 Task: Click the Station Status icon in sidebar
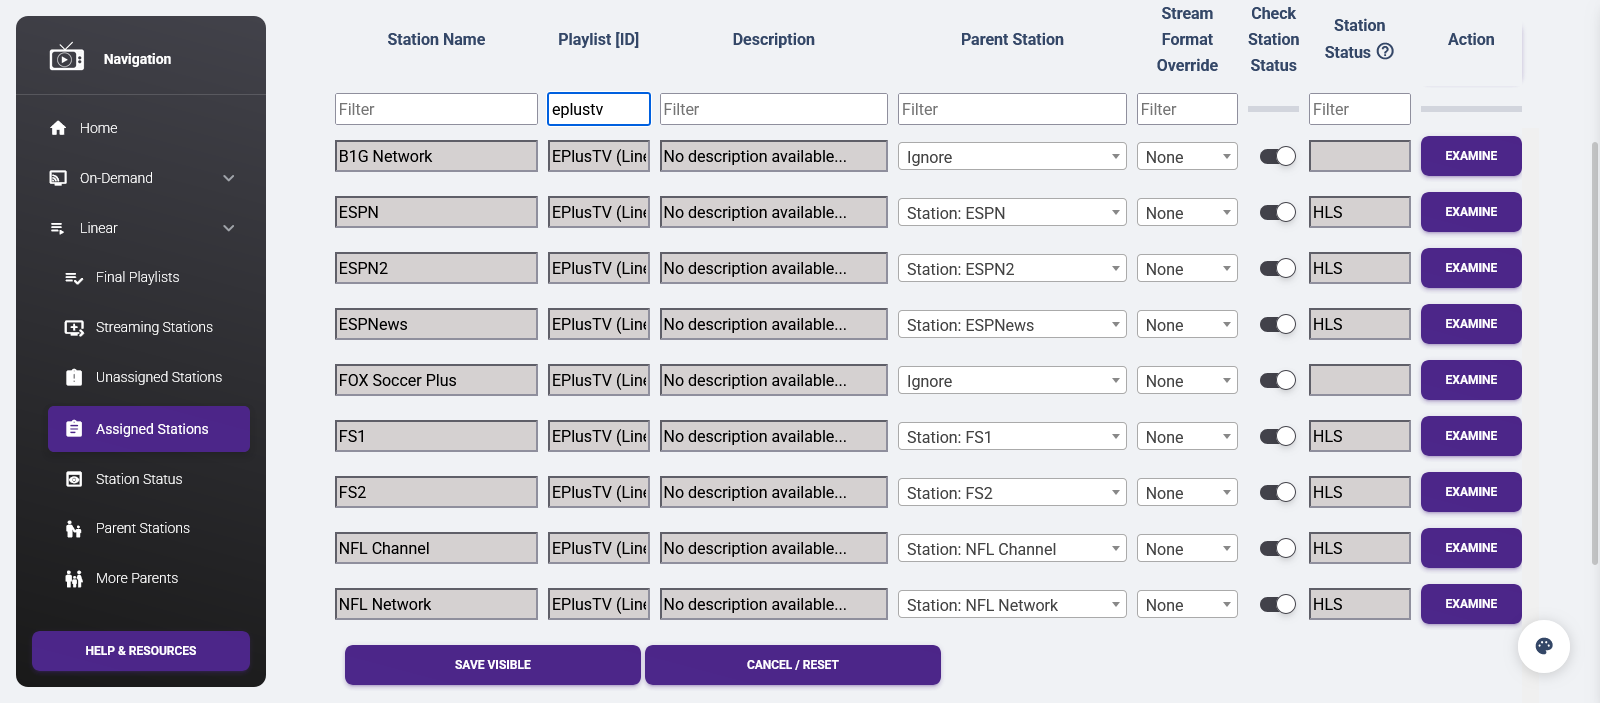74,480
